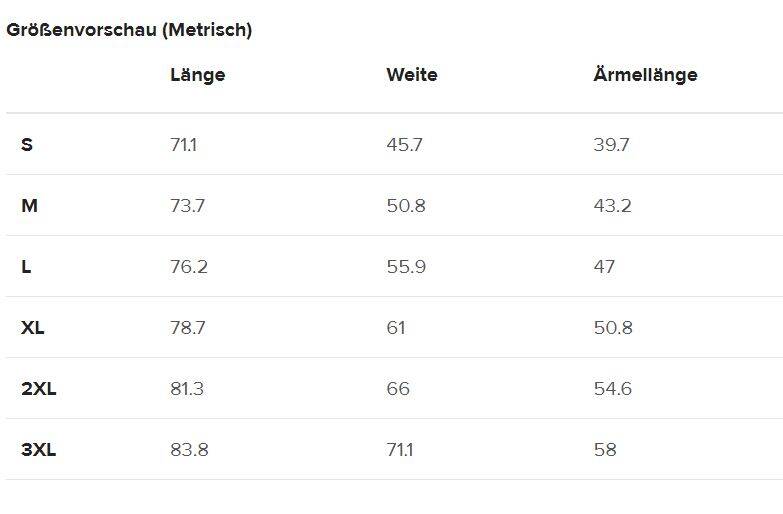Click the 76.2 length value for L
The width and height of the screenshot is (783, 514).
point(188,267)
